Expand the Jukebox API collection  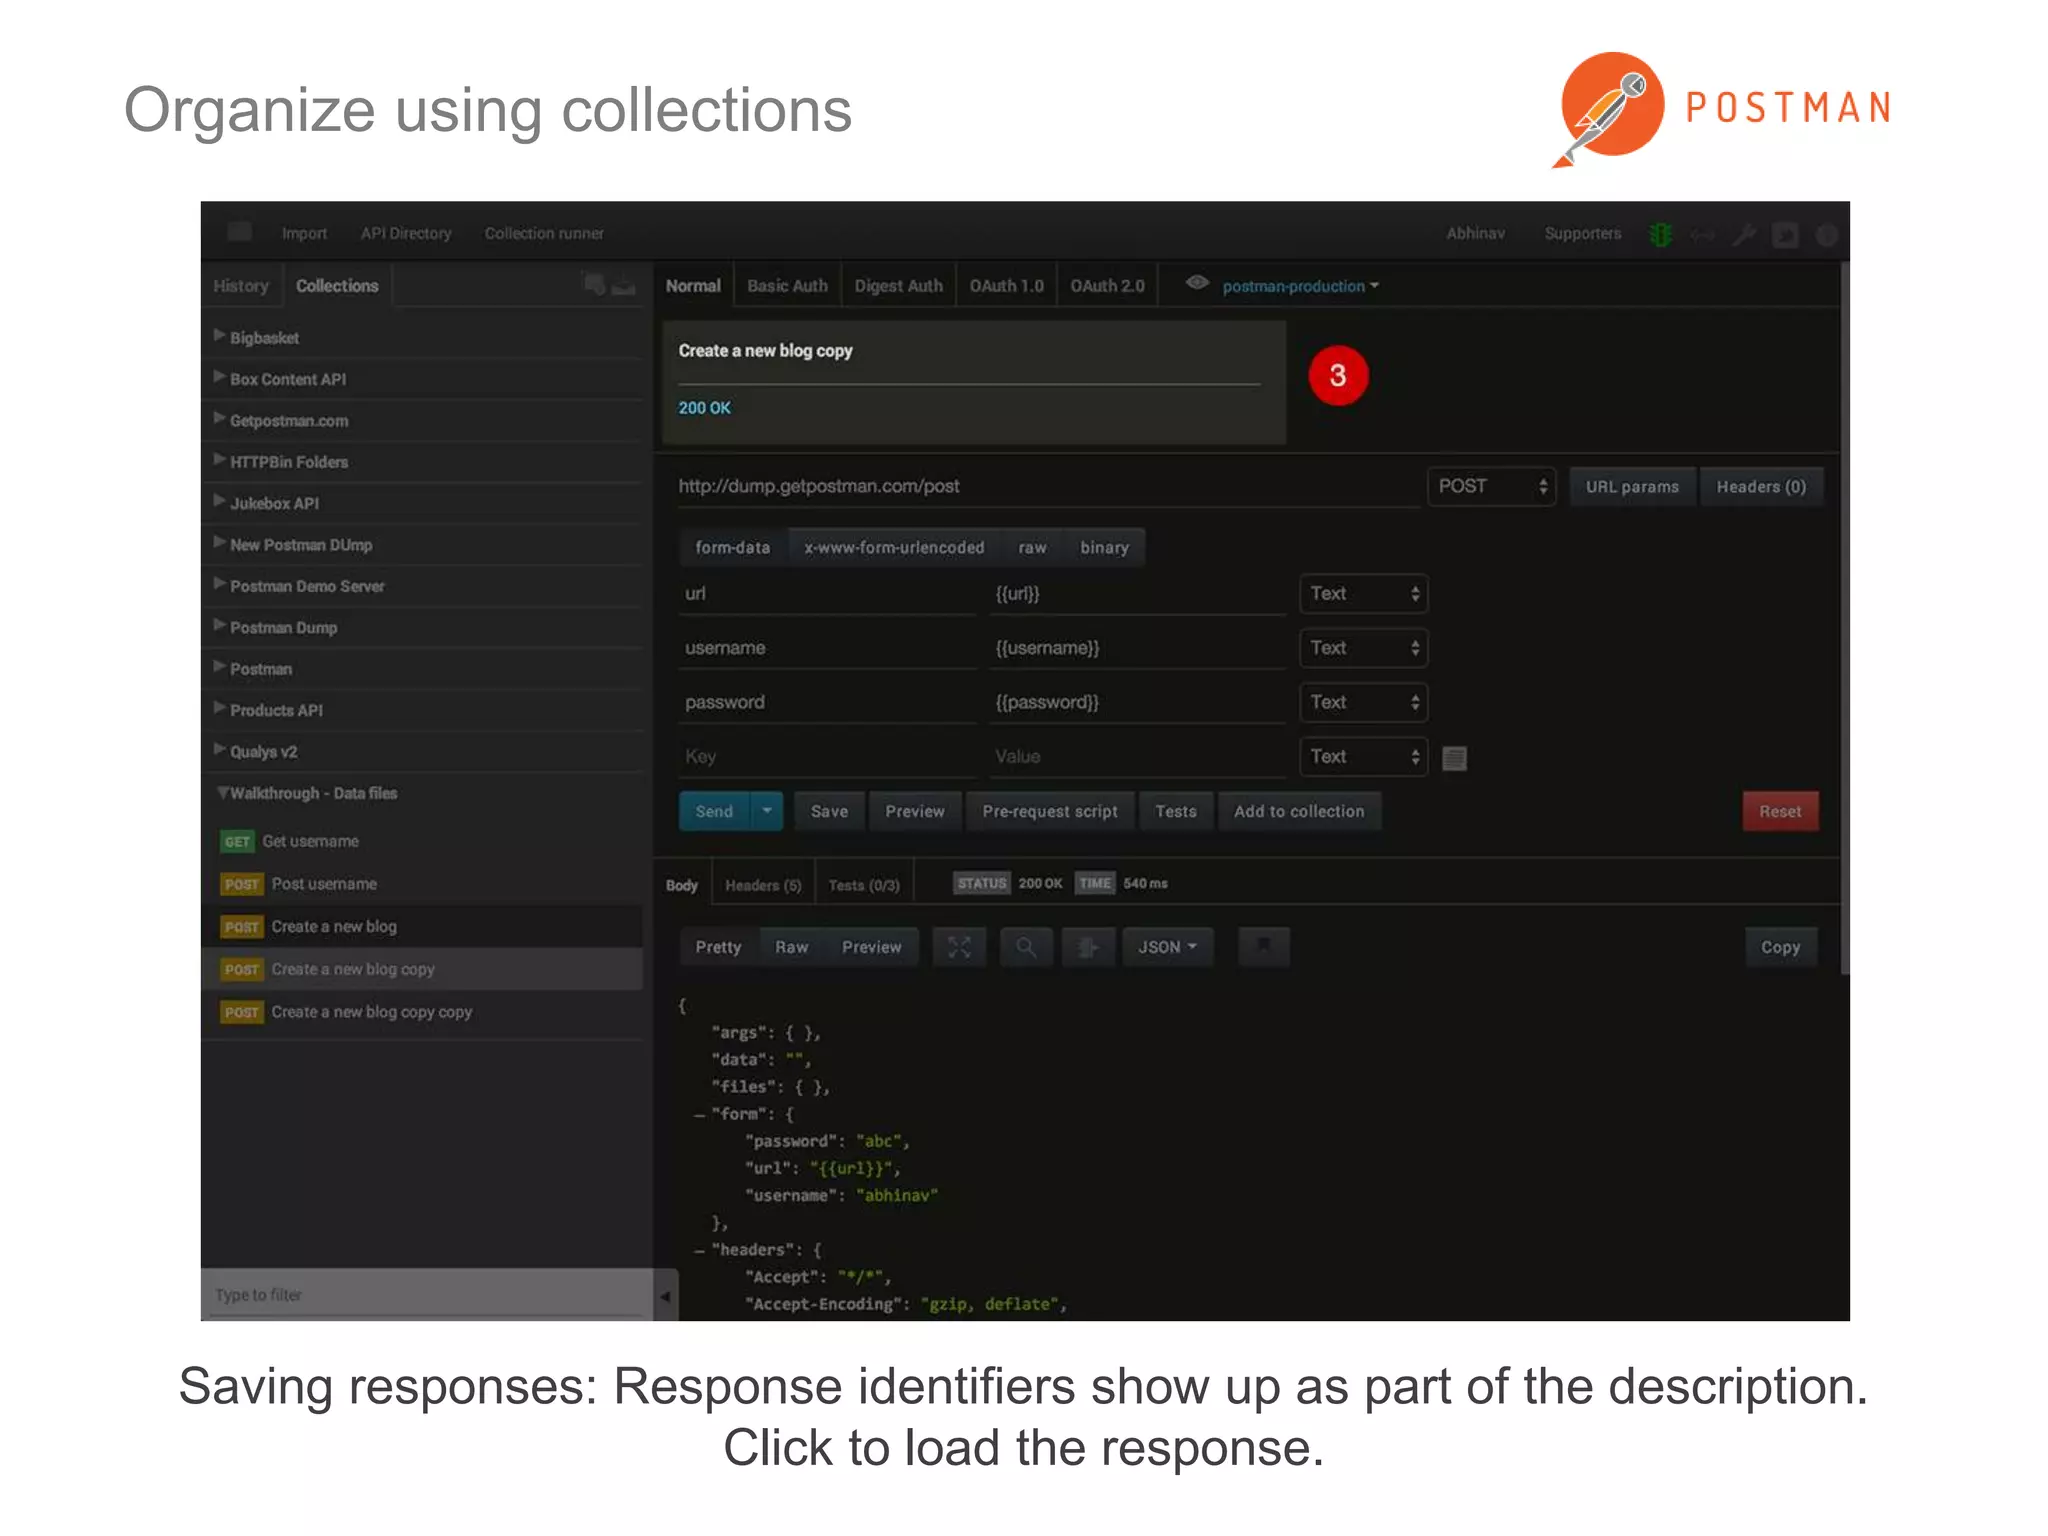(220, 502)
